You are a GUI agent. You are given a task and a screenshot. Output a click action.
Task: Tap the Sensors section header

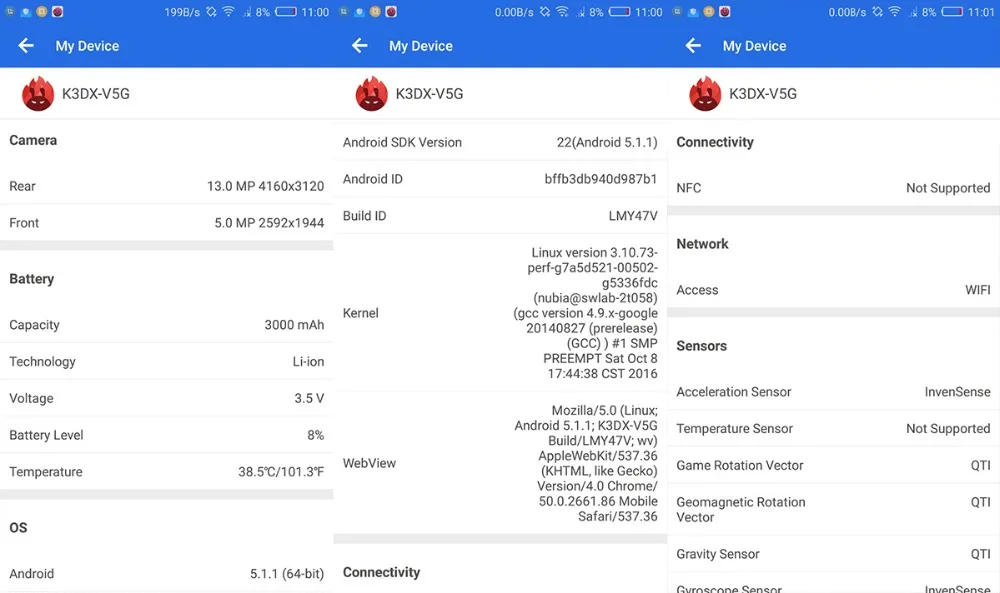[x=702, y=346]
